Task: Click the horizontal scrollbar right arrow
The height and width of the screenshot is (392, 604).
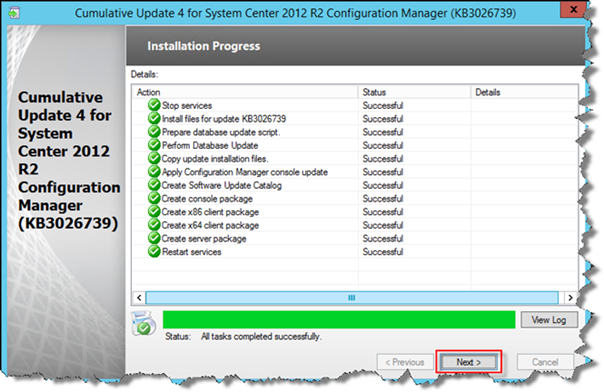Action: (x=570, y=297)
